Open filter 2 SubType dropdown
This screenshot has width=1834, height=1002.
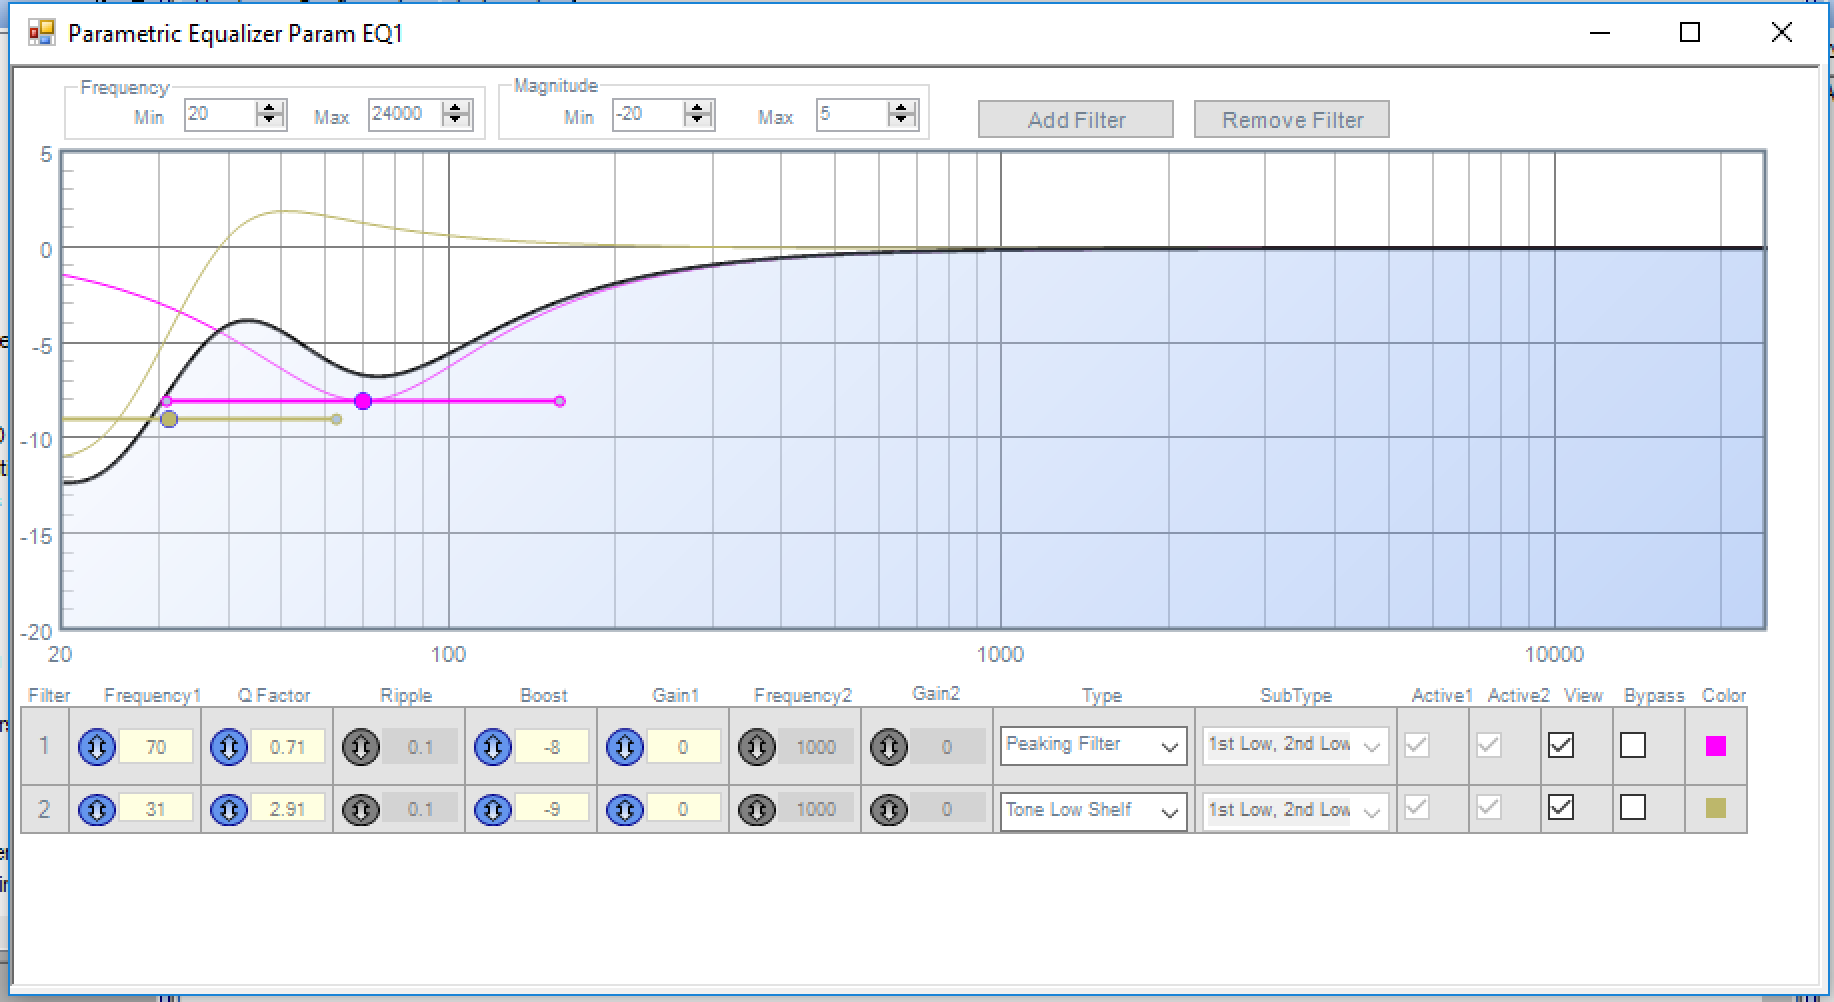coord(1295,811)
